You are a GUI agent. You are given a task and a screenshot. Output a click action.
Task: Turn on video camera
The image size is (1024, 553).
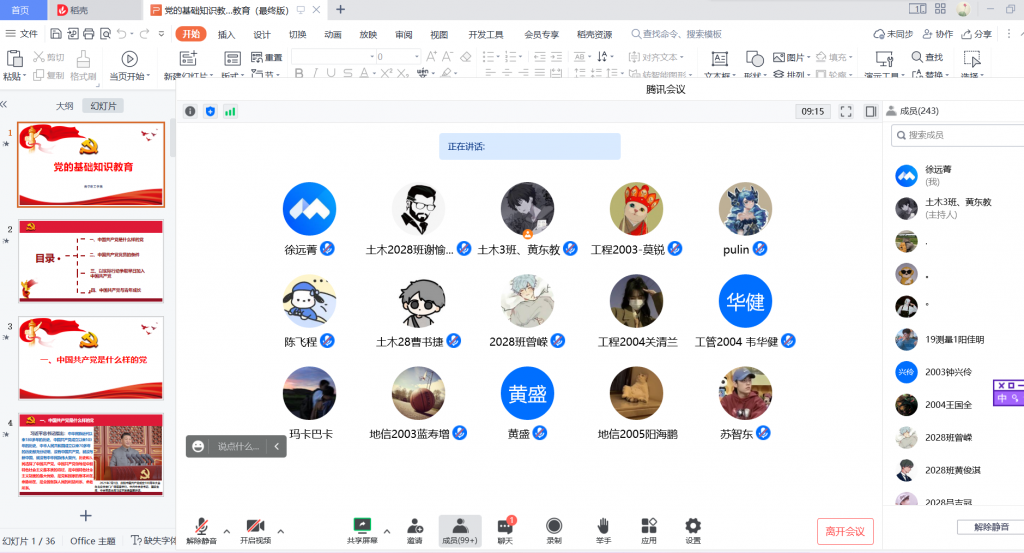255,527
